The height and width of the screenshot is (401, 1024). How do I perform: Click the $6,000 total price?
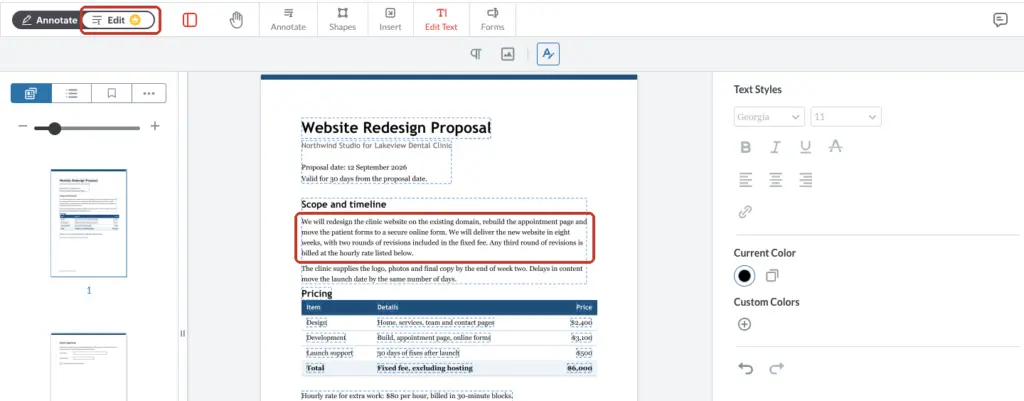579,368
